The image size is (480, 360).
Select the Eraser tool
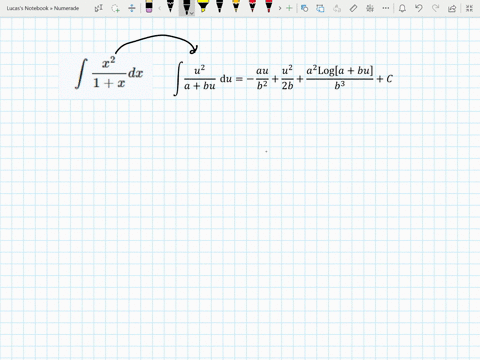(149, 6)
